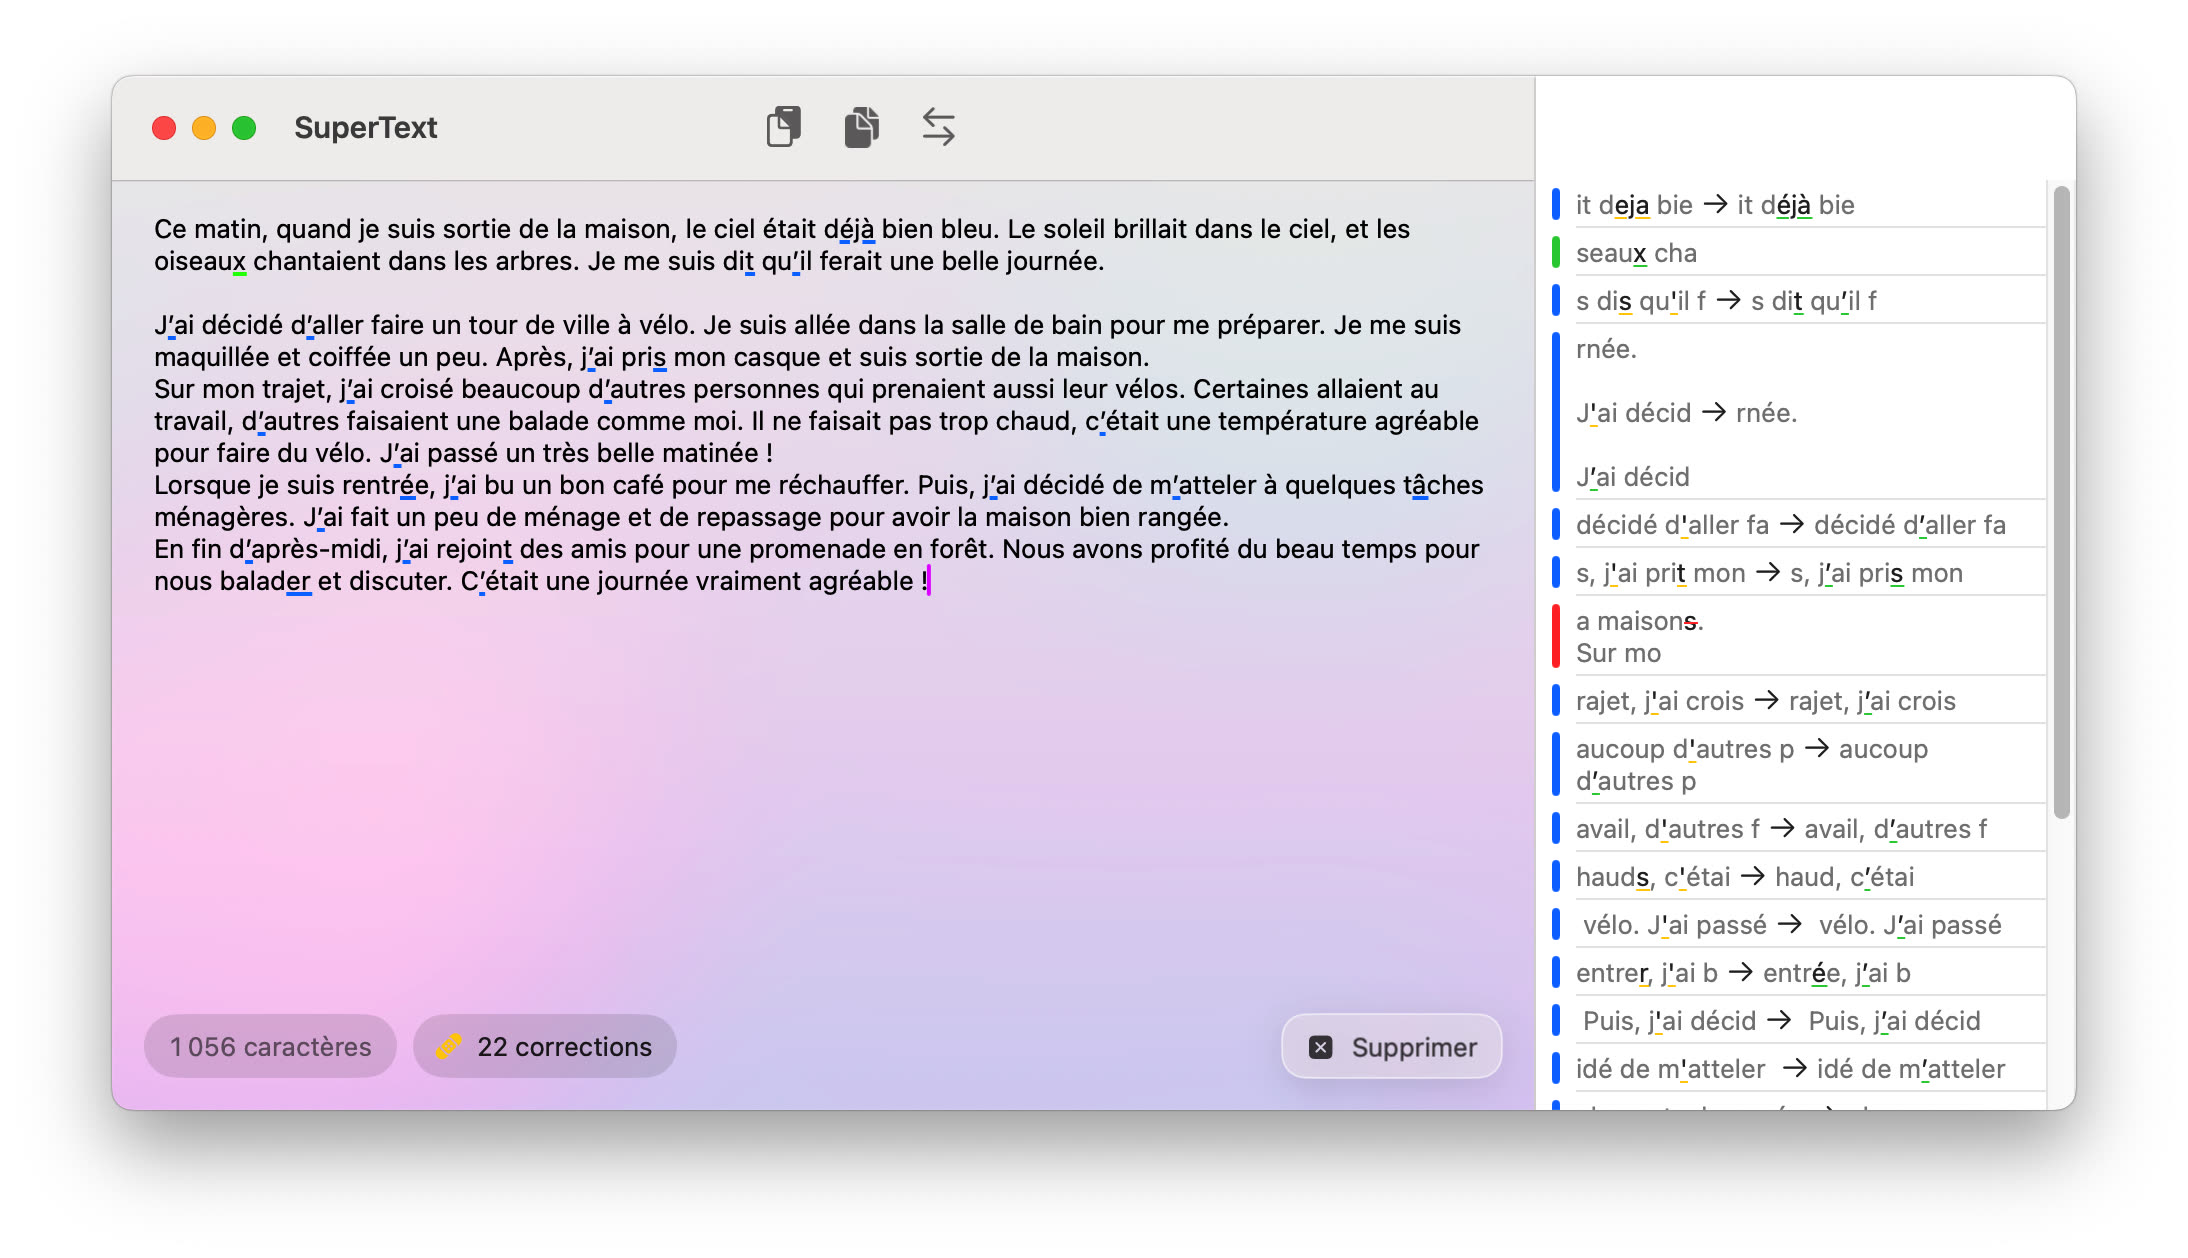Click the copy documents icon in the toolbar
This screenshot has width=2188, height=1258.
click(860, 126)
